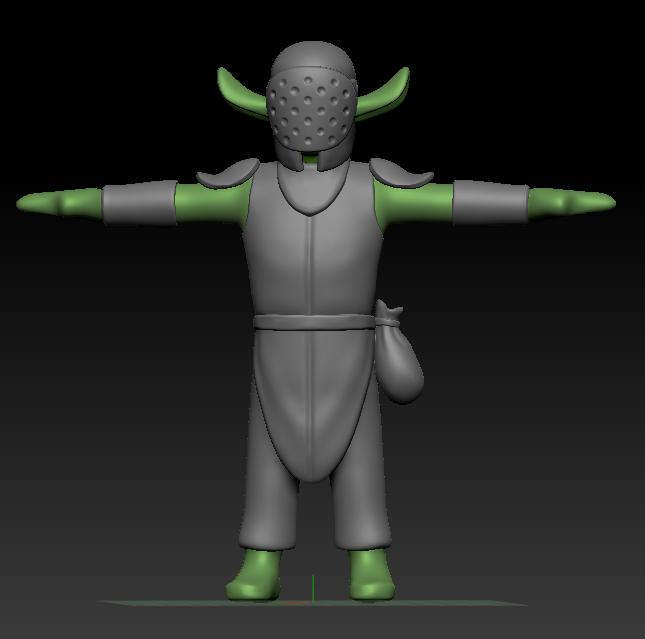Select the green horn on the screen-left side
Image resolution: width=645 pixels, height=639 pixels.
(241, 95)
